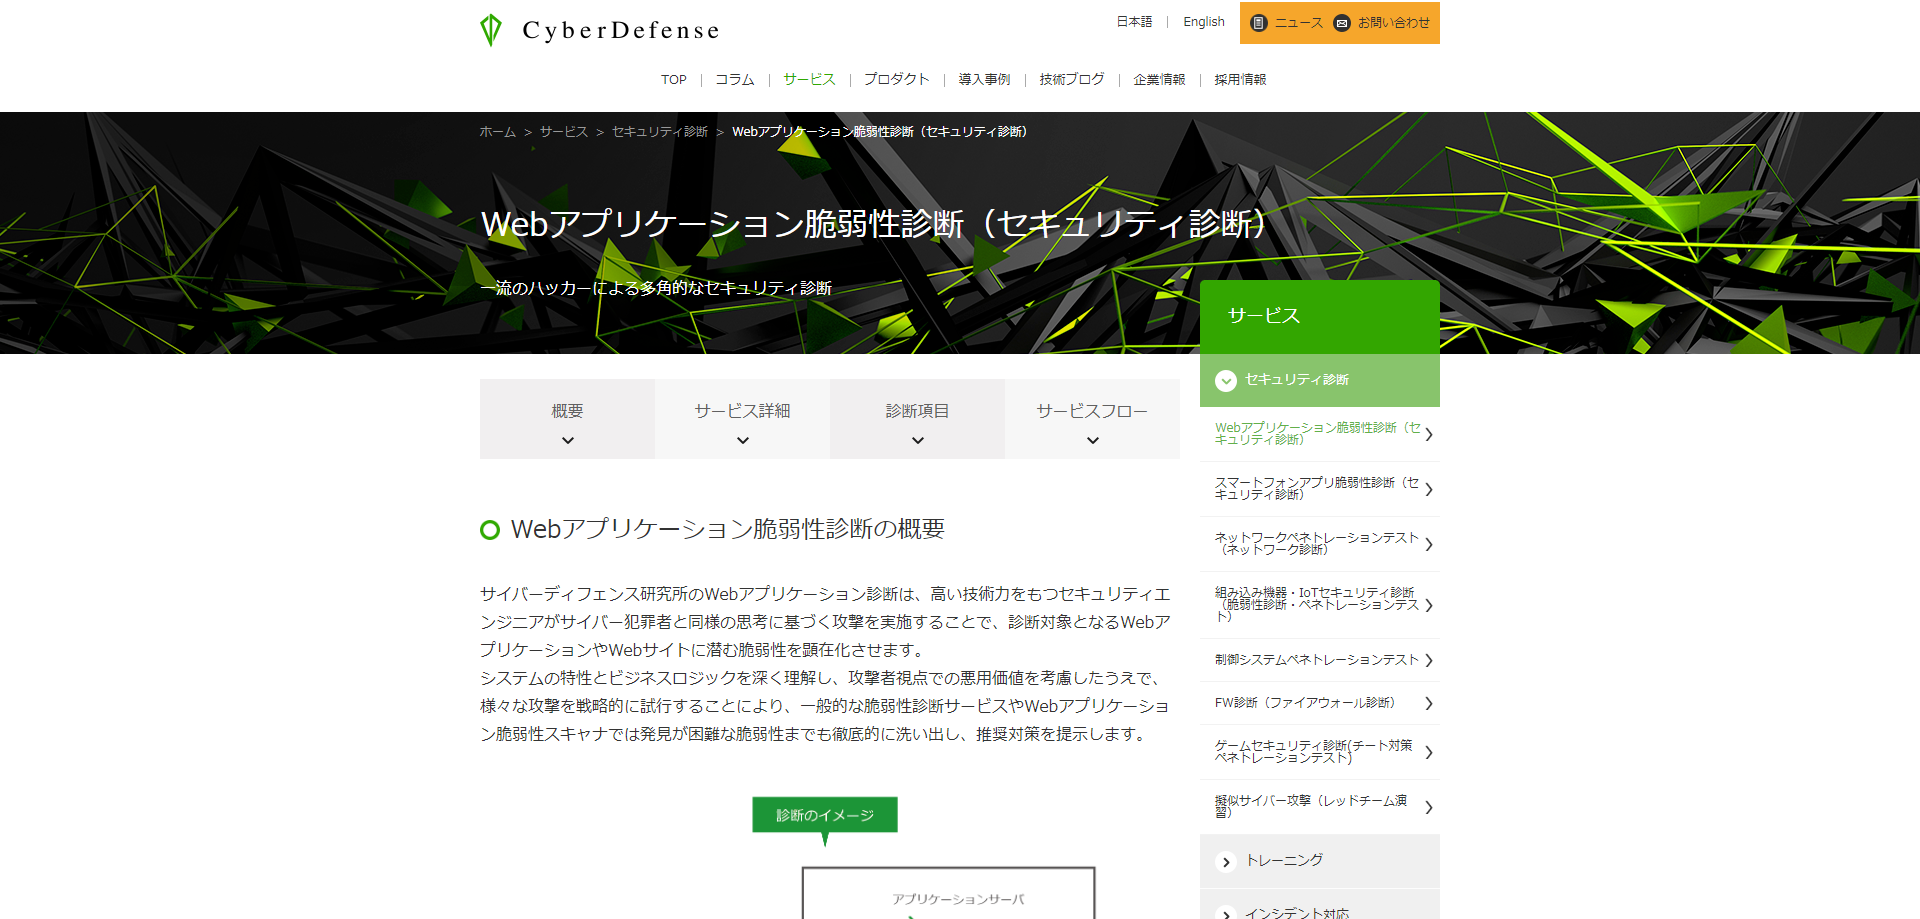1920x919 pixels.
Task: Click the arrow next to 制御システムペネトレーションテスト
Action: (x=1429, y=660)
